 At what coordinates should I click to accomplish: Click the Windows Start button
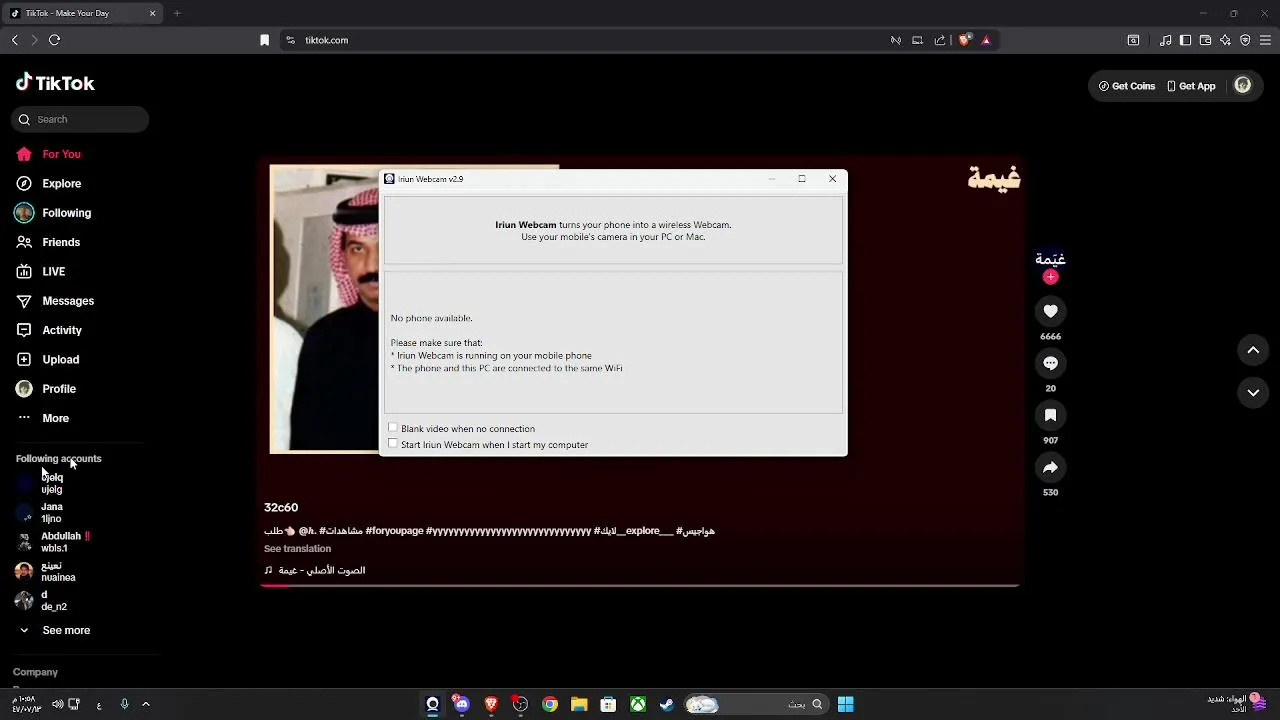click(x=846, y=704)
